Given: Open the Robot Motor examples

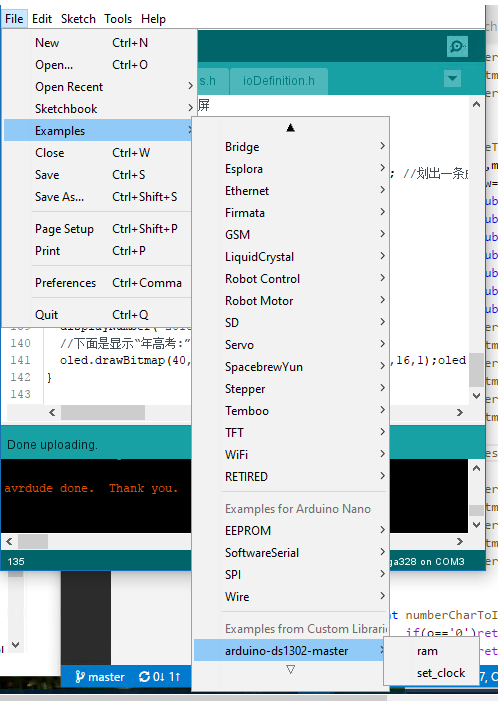Looking at the screenshot, I should click(x=291, y=301).
